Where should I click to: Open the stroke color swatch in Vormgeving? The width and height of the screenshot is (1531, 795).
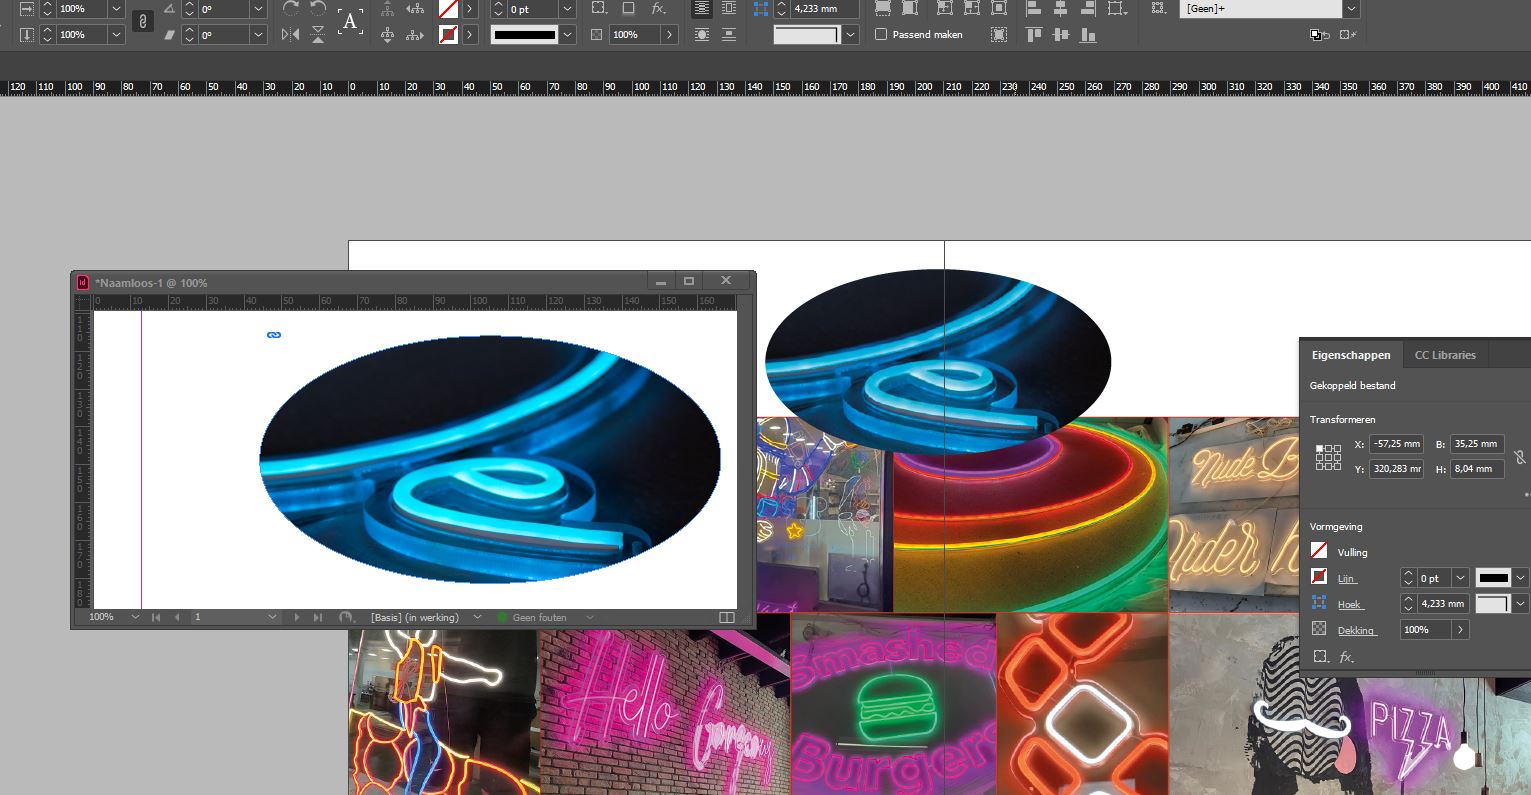[1493, 578]
